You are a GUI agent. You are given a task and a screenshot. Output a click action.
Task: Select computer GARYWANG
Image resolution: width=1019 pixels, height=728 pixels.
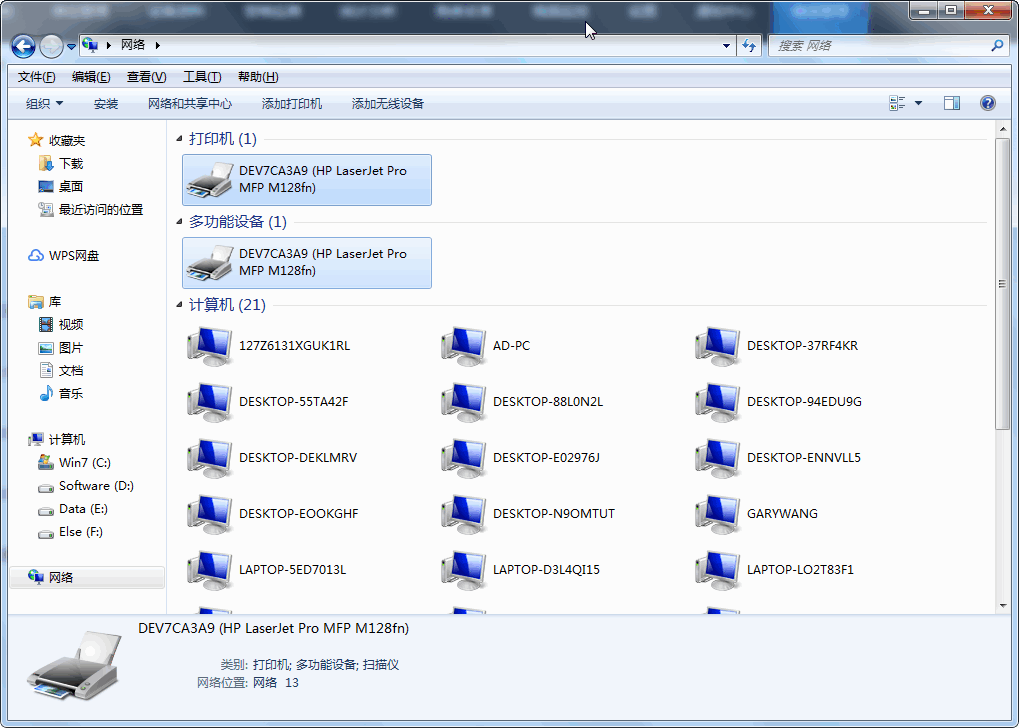(756, 514)
